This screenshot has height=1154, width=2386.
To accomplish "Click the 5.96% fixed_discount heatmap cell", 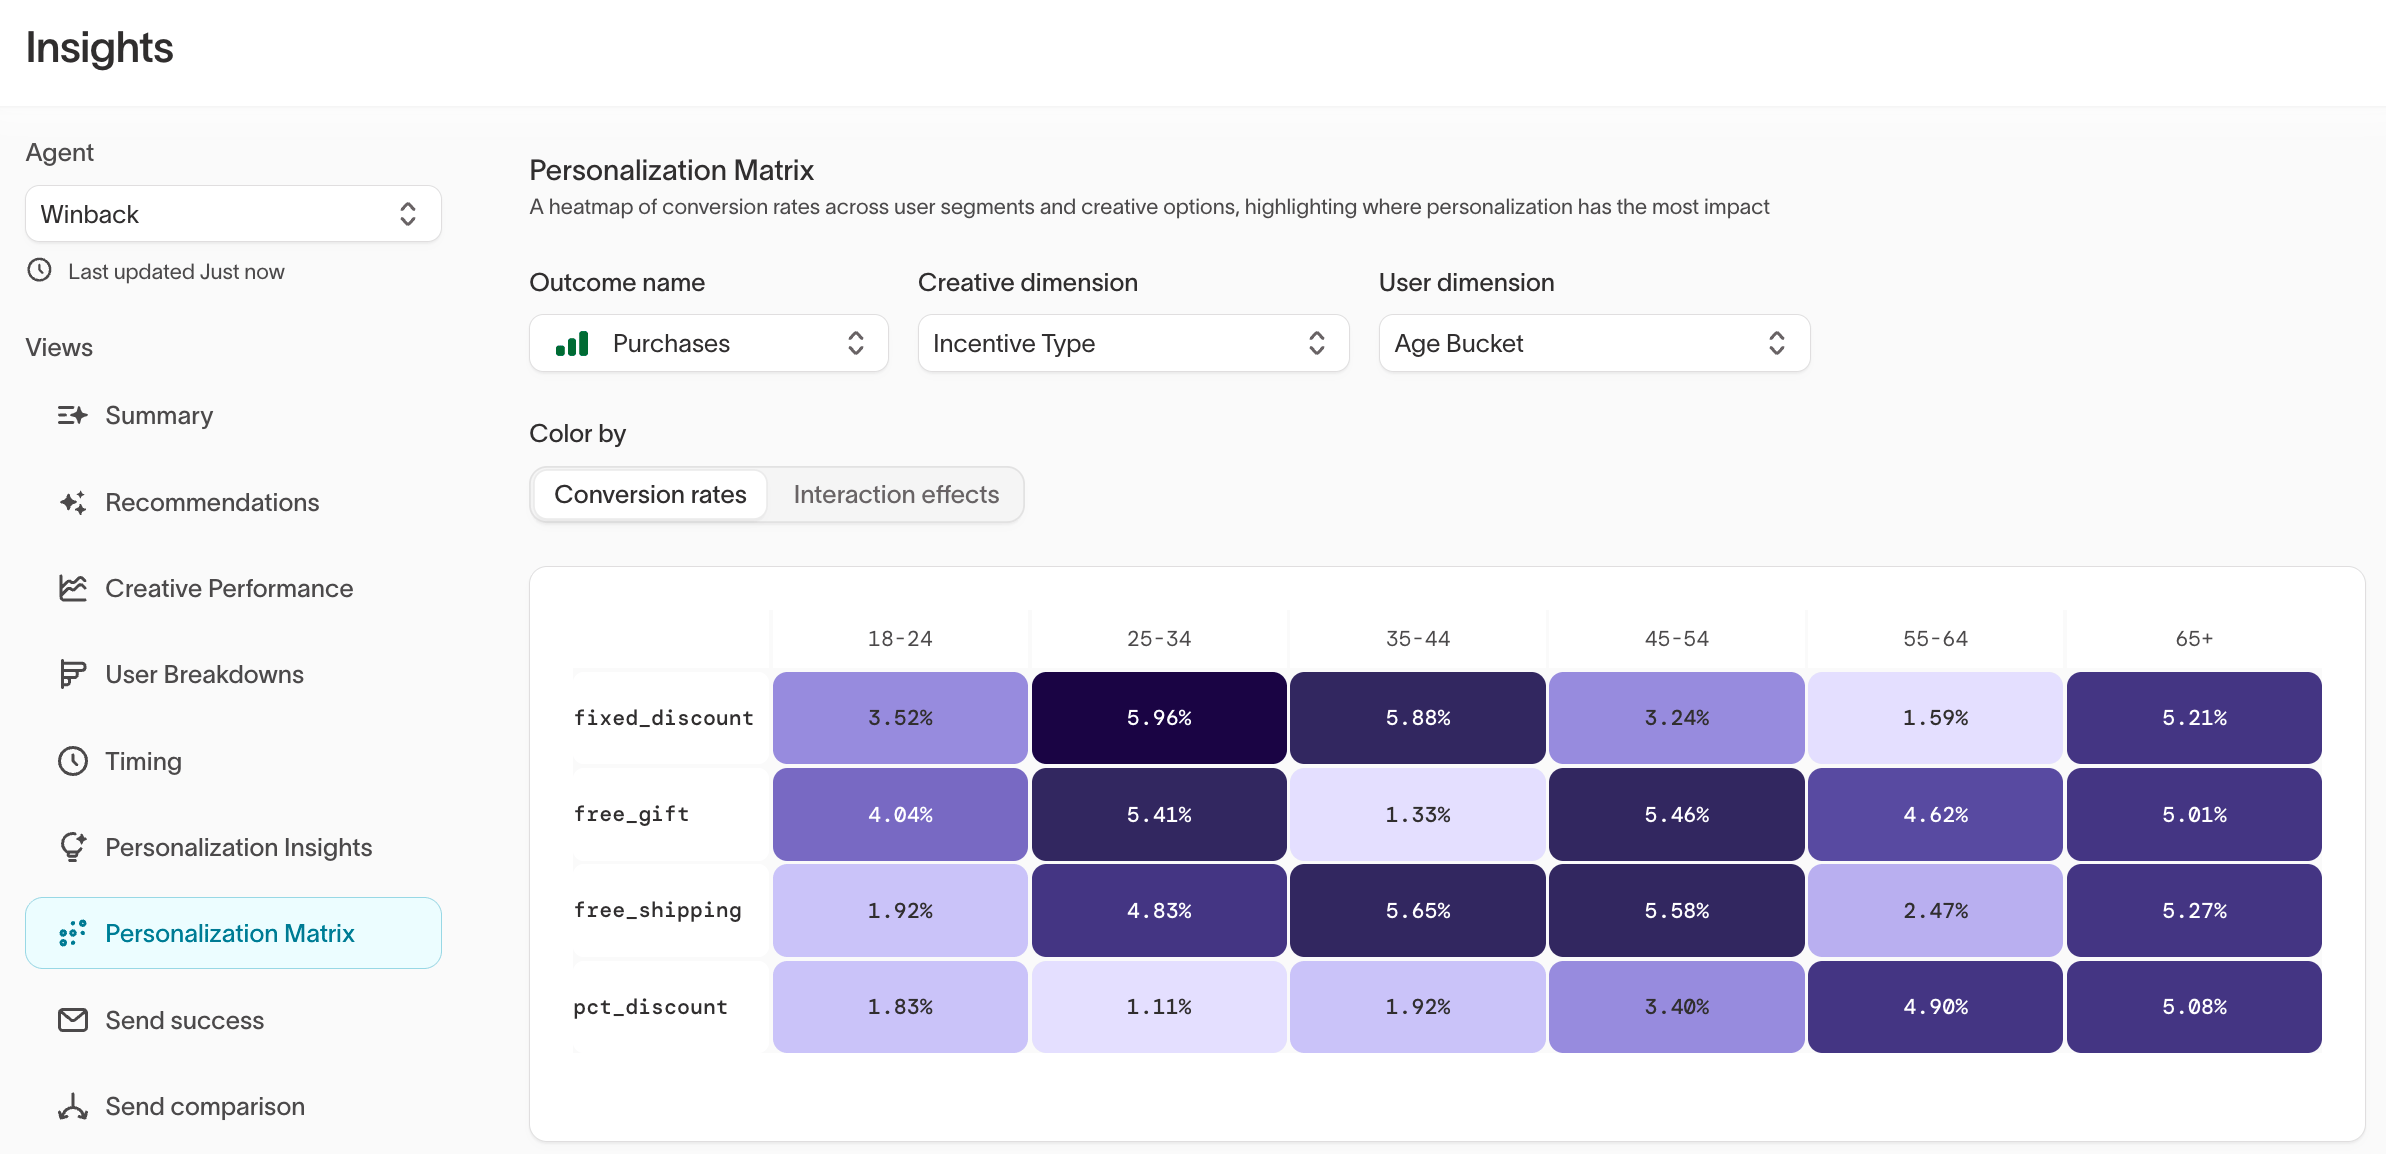I will tap(1159, 718).
